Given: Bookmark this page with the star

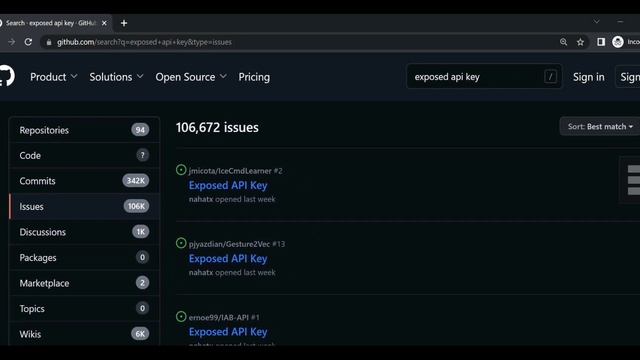Looking at the screenshot, I should pyautogui.click(x=580, y=42).
